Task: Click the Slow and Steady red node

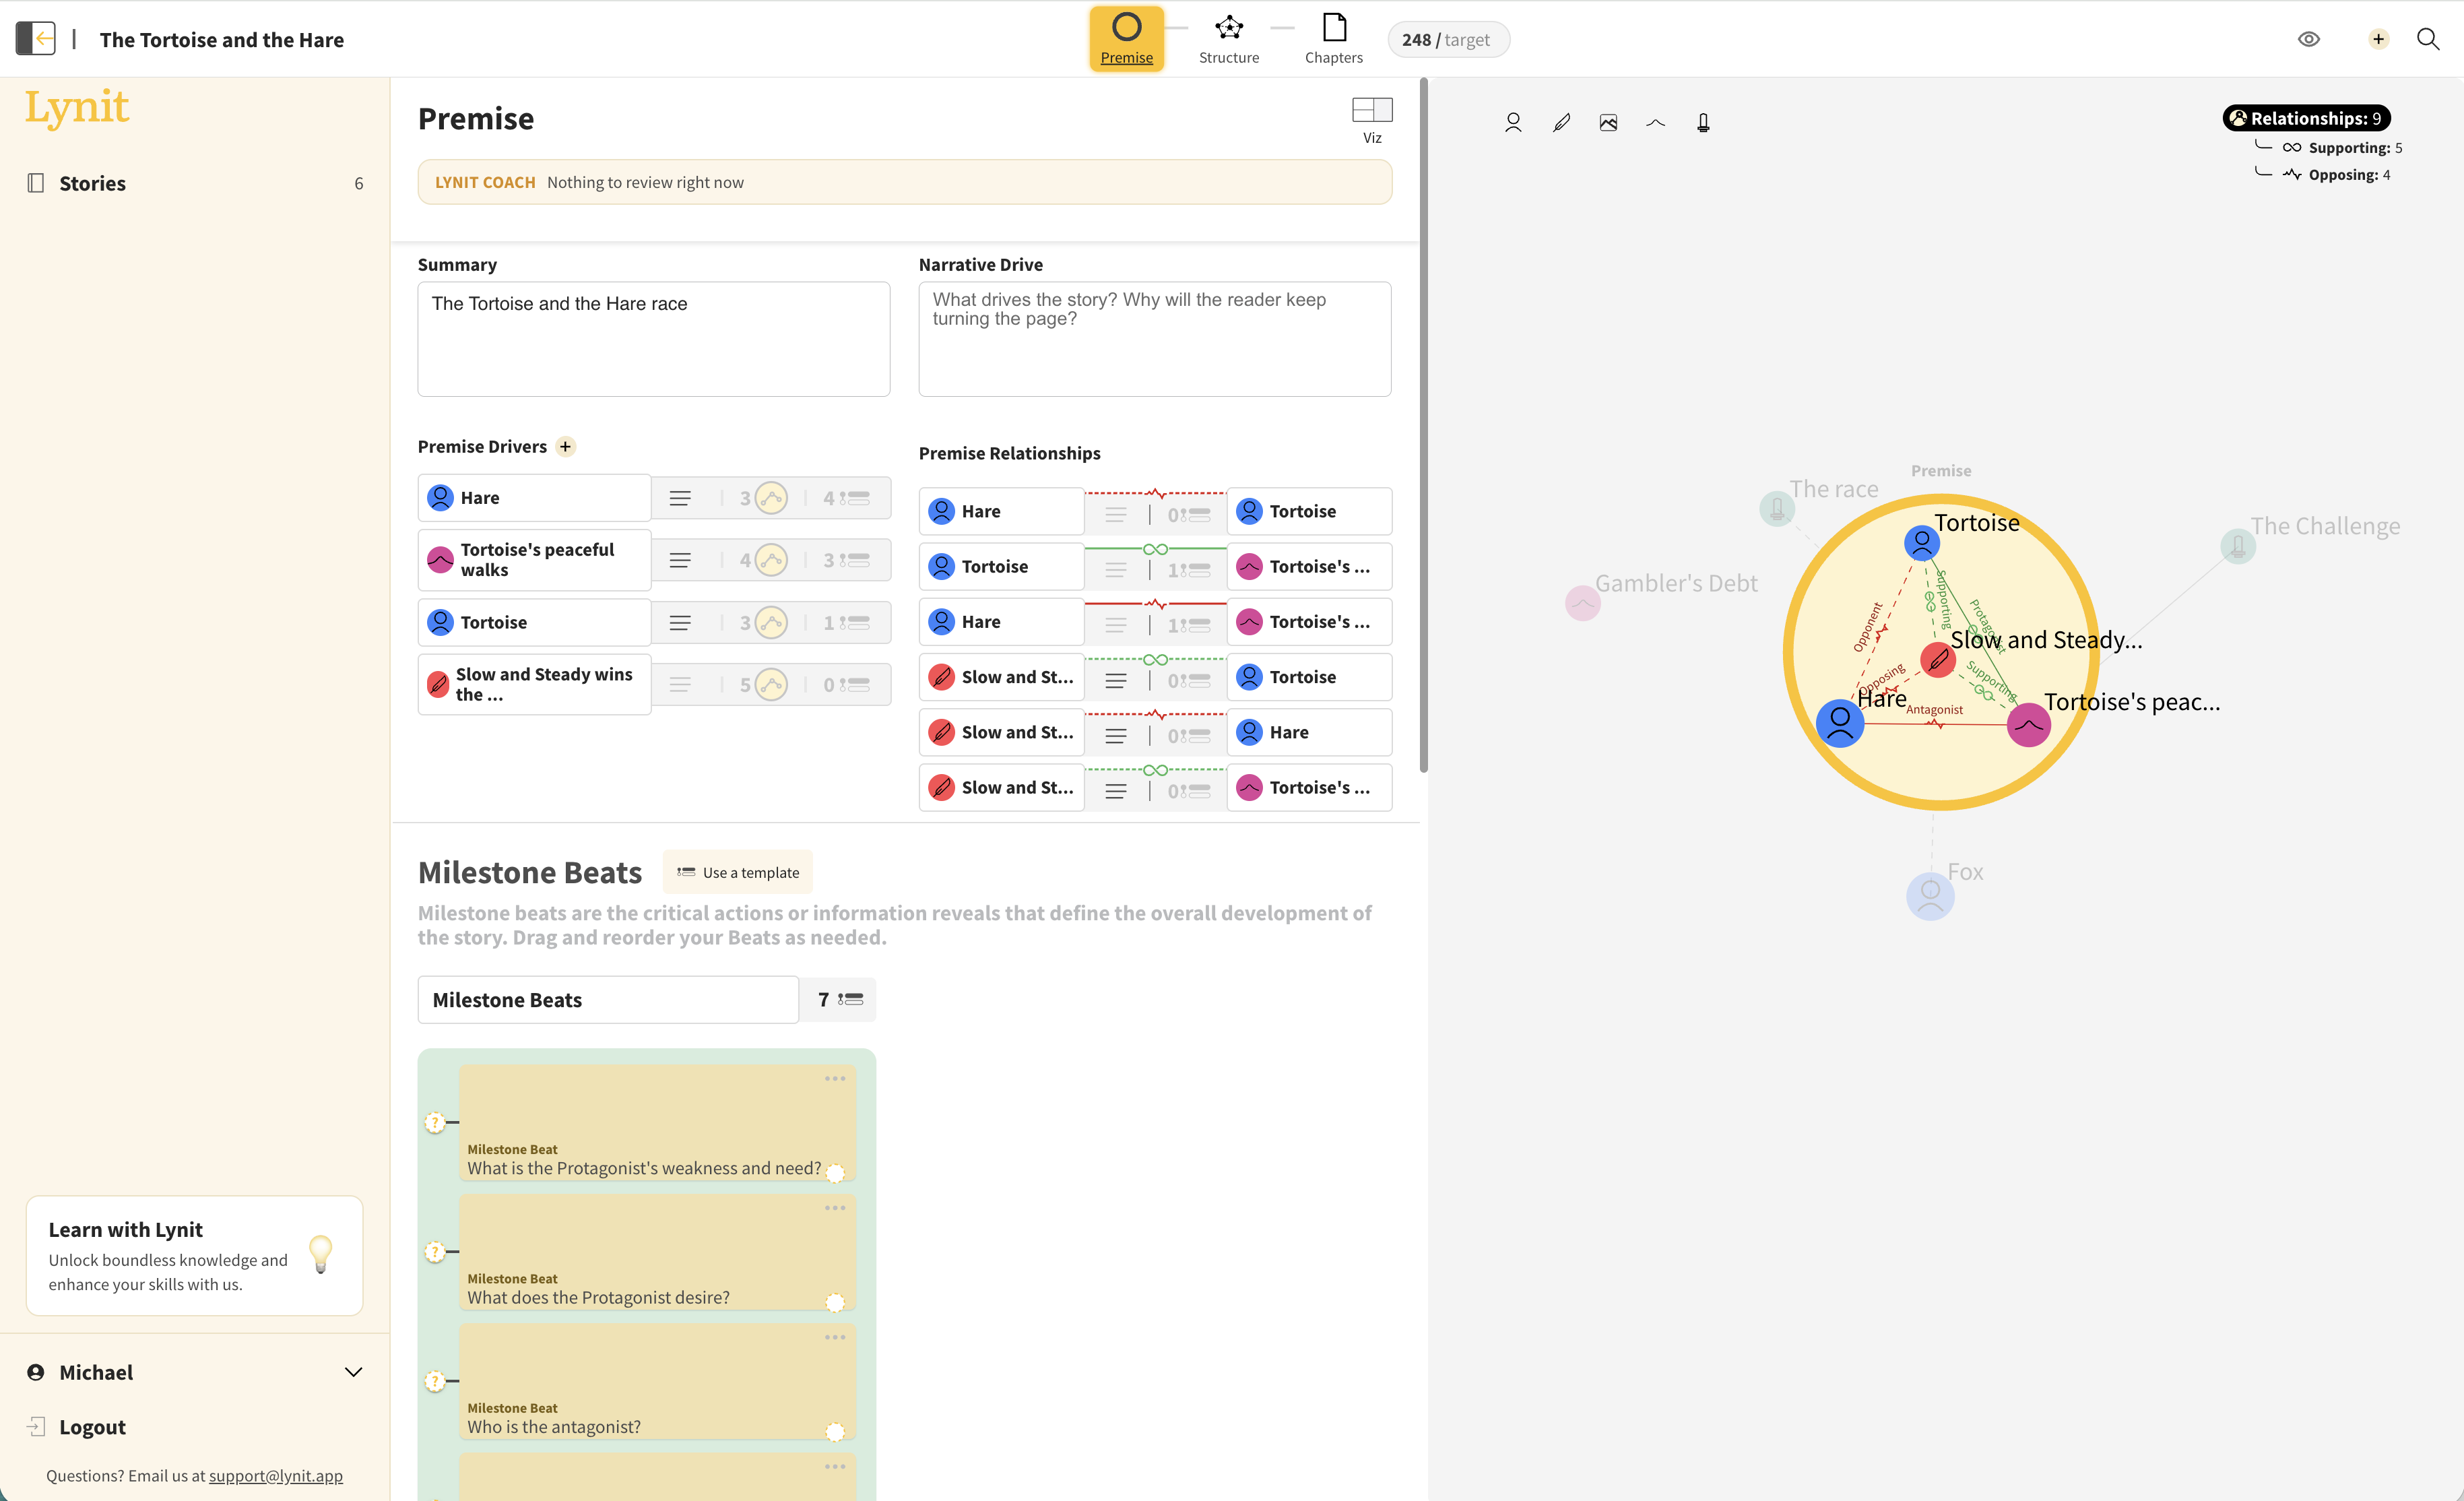Action: [x=1937, y=659]
